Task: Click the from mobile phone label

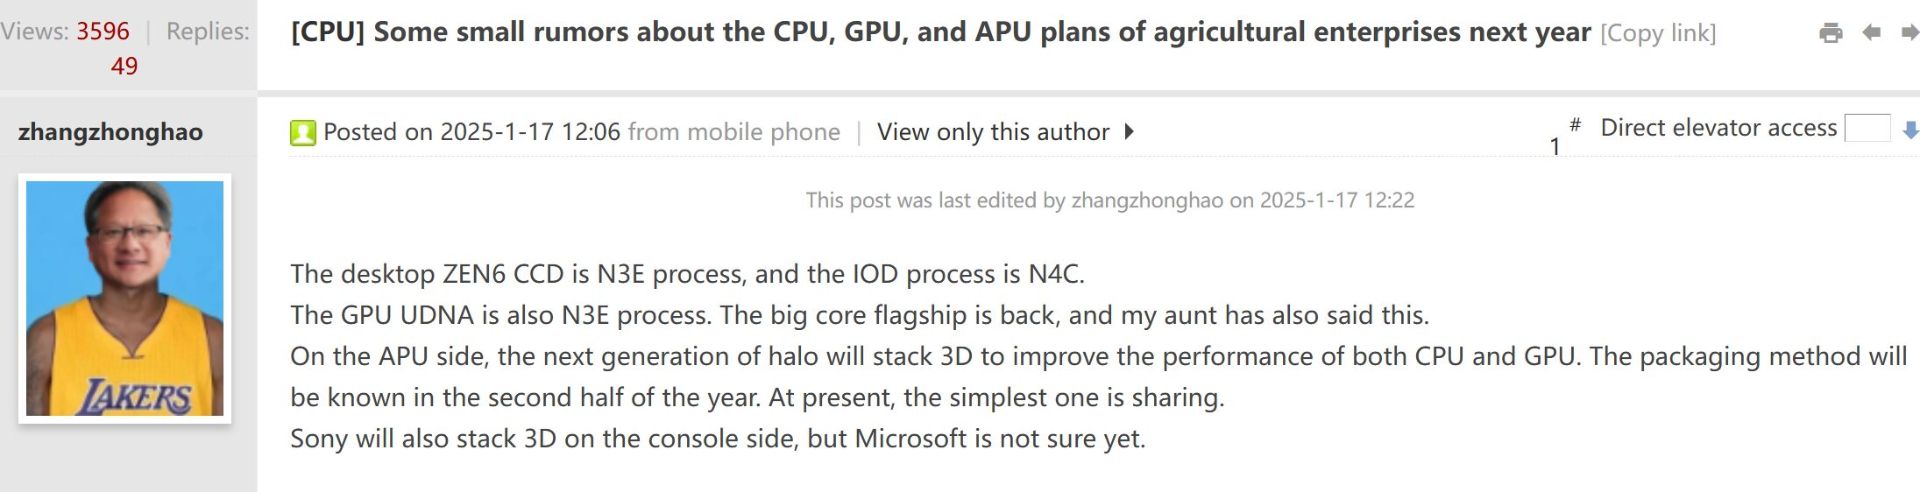Action: pos(734,132)
